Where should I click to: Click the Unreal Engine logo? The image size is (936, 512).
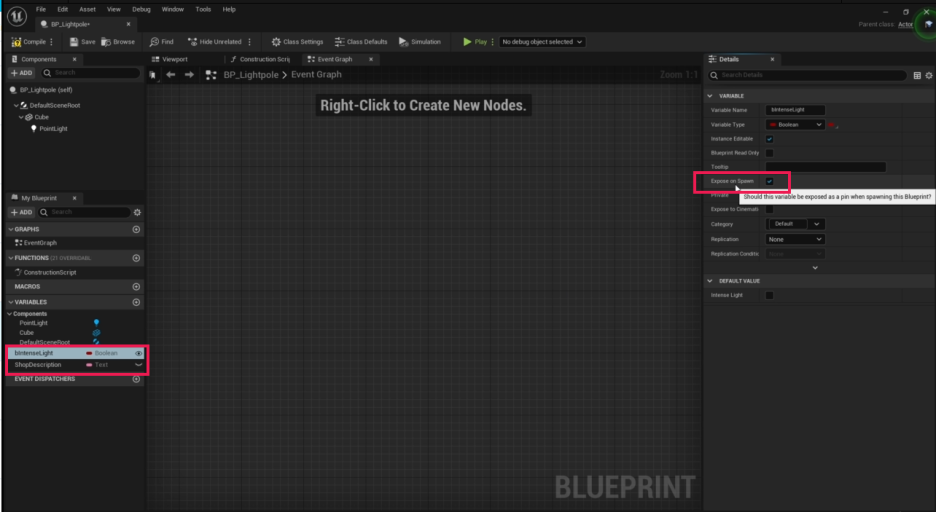click(x=17, y=16)
